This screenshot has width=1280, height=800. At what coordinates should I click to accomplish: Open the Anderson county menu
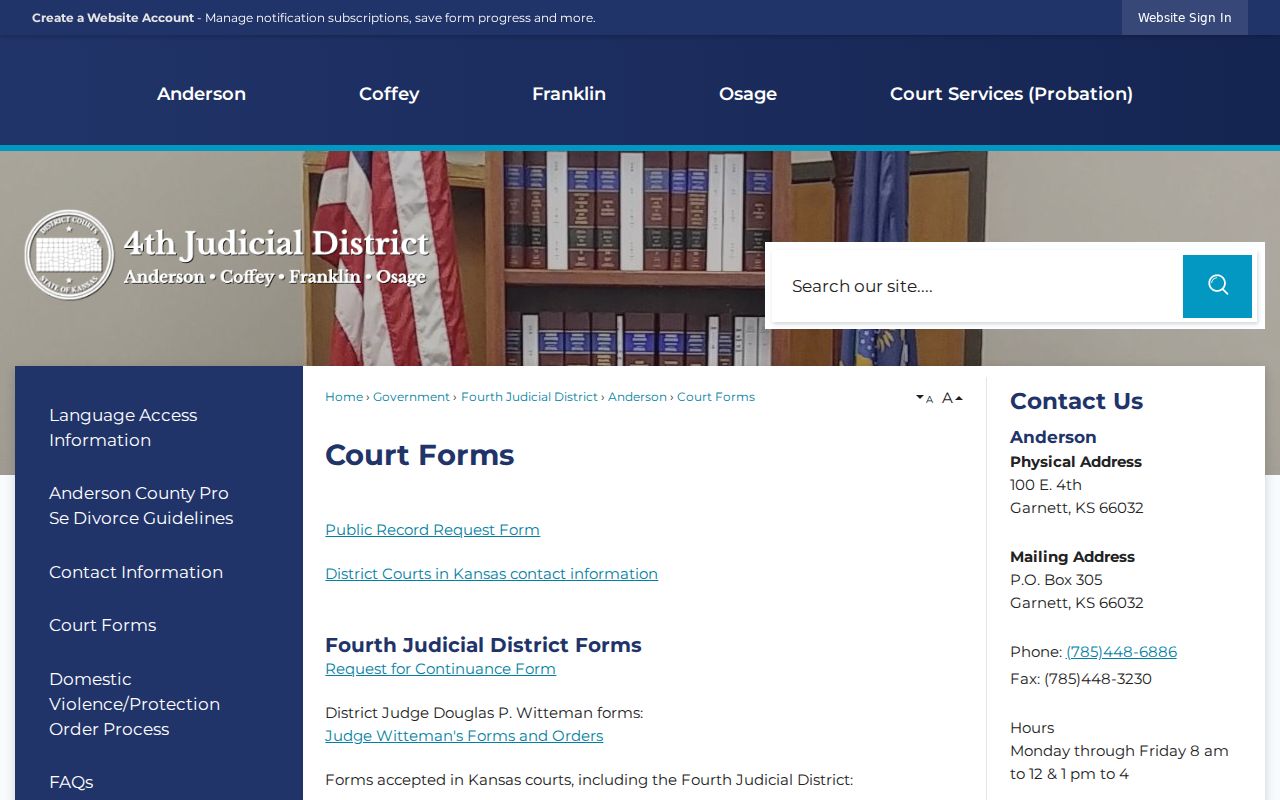coord(201,94)
